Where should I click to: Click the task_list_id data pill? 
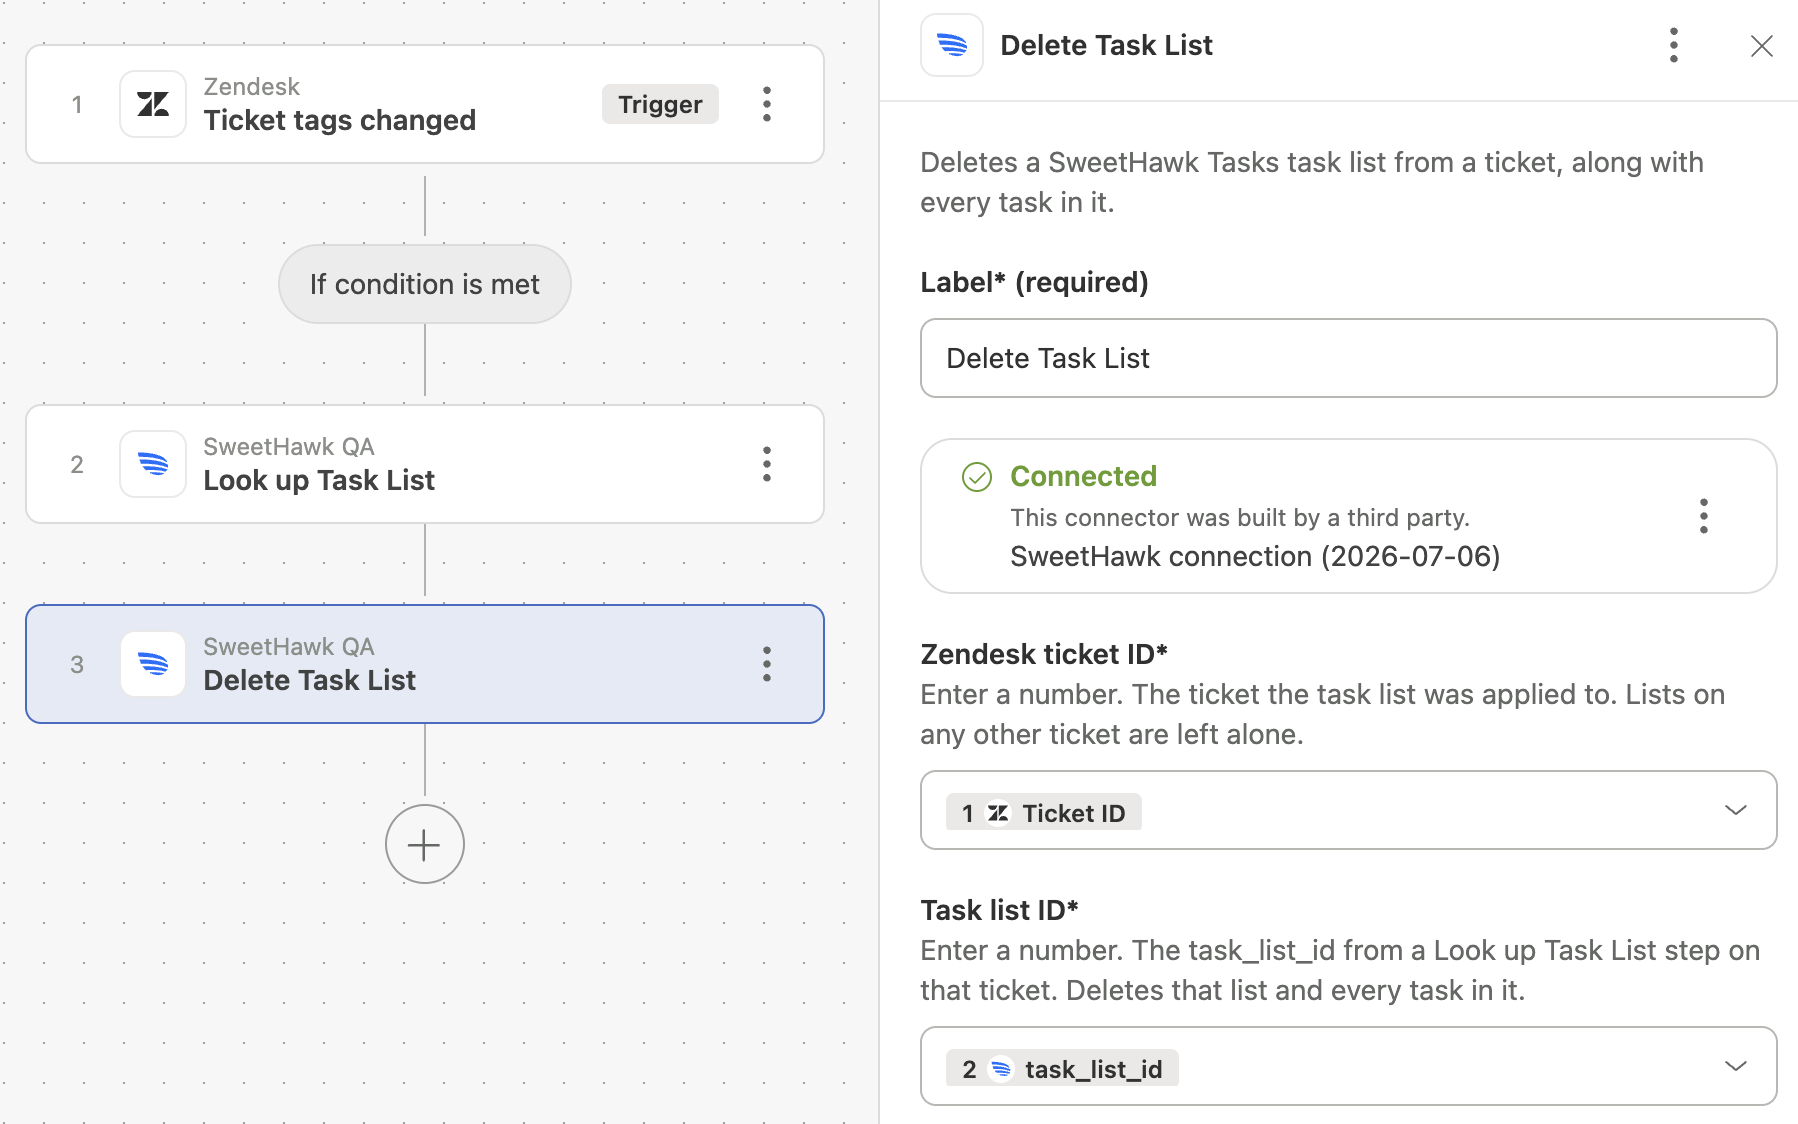[1062, 1069]
